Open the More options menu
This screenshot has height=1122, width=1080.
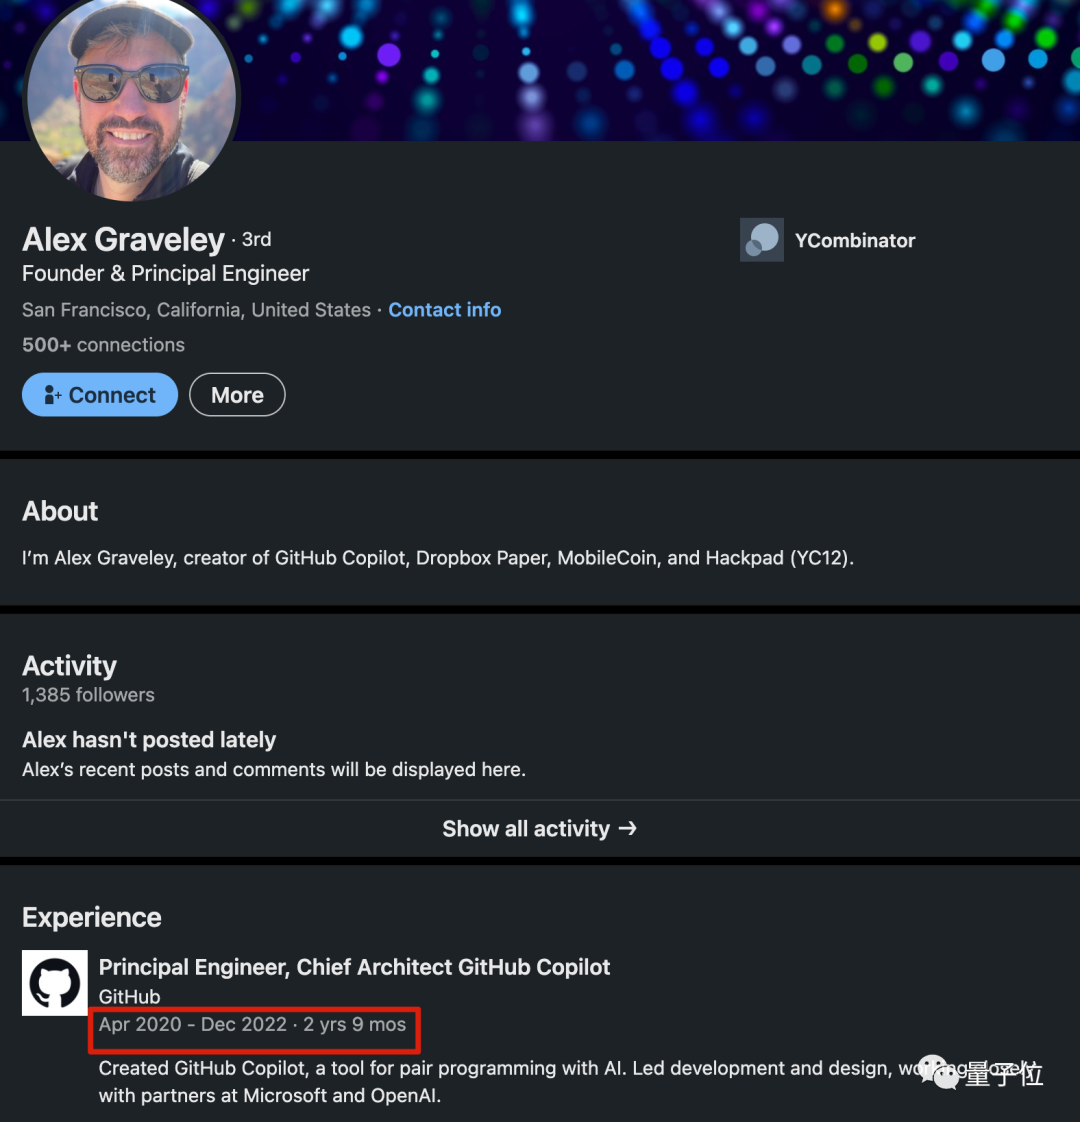click(x=237, y=394)
